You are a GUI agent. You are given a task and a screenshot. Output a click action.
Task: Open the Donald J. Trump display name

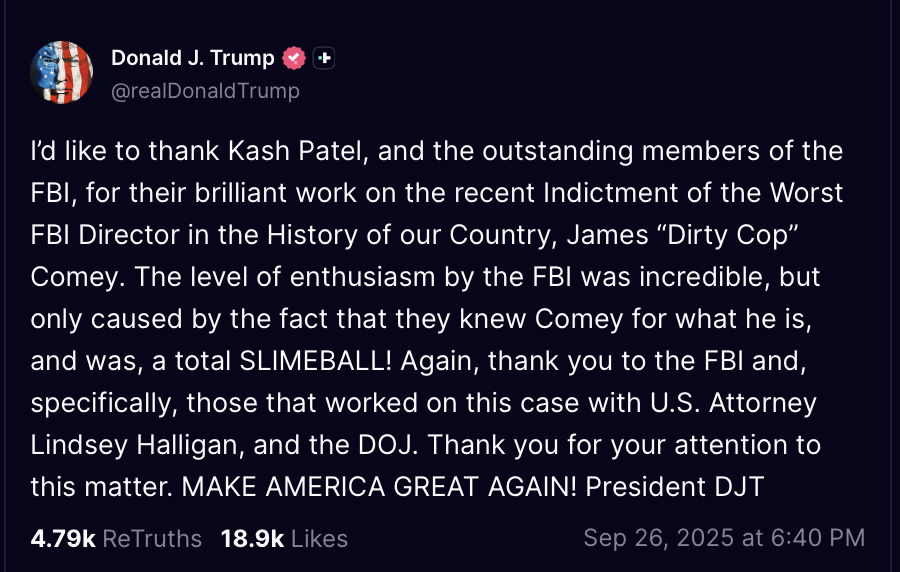(192, 58)
